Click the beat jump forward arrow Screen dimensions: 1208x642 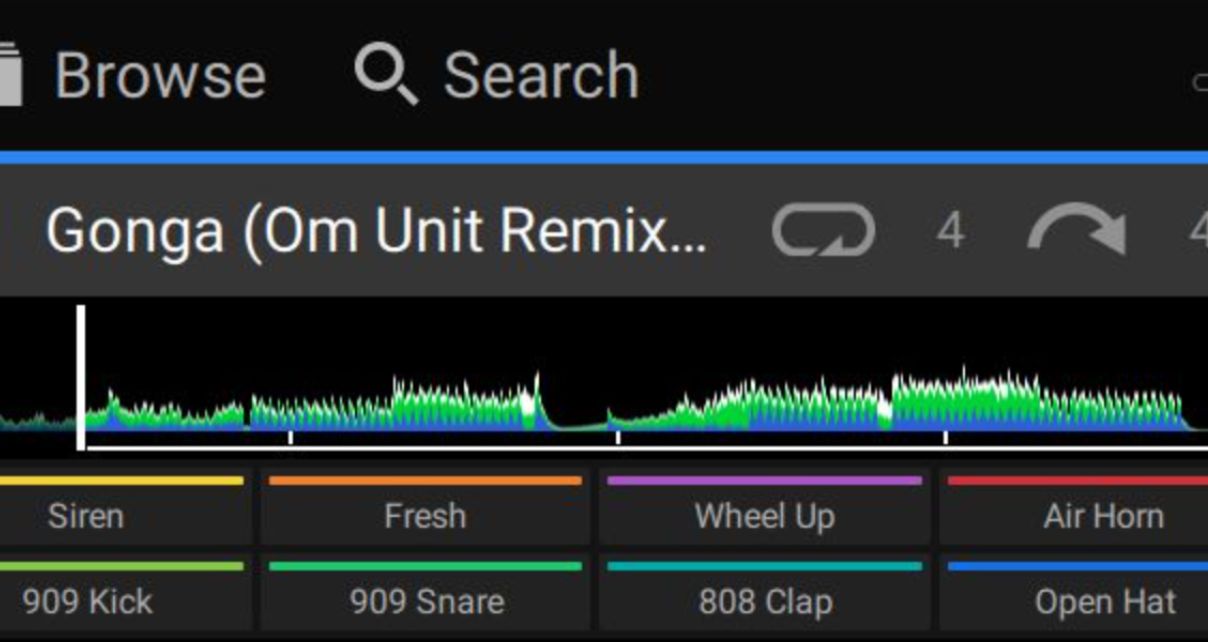click(1077, 231)
